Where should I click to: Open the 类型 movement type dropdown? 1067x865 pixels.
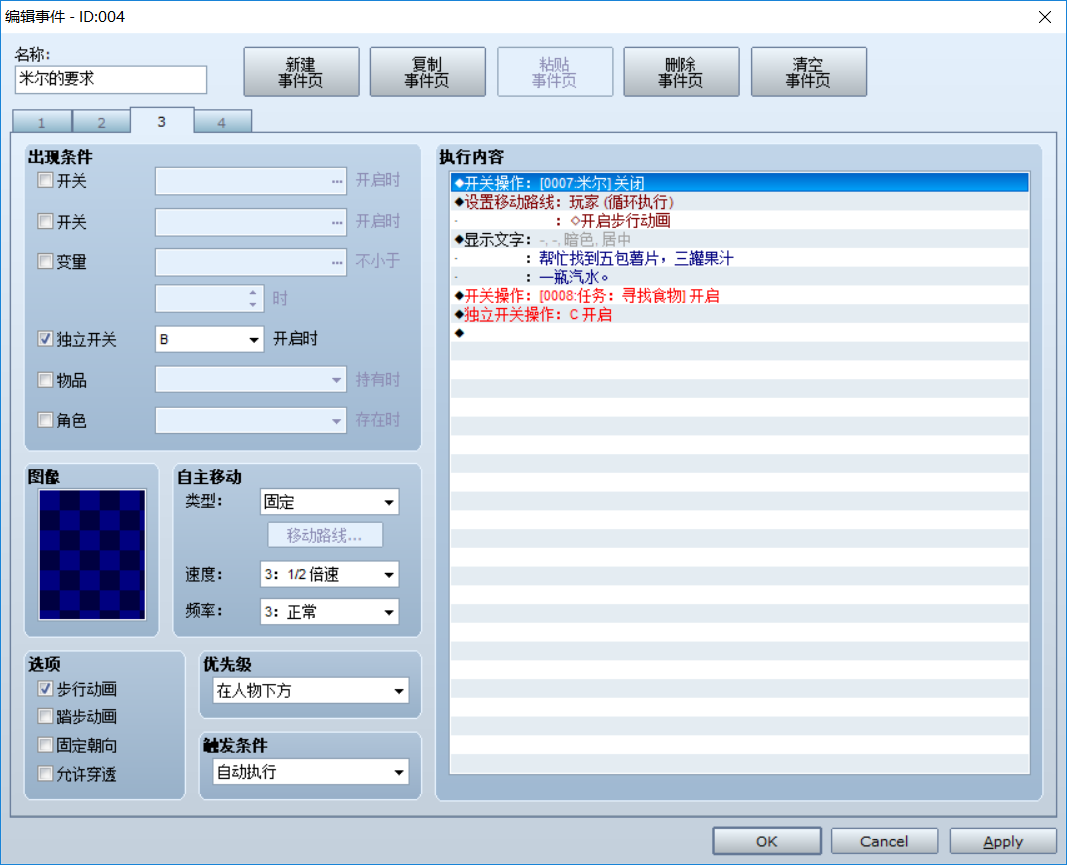pos(329,502)
